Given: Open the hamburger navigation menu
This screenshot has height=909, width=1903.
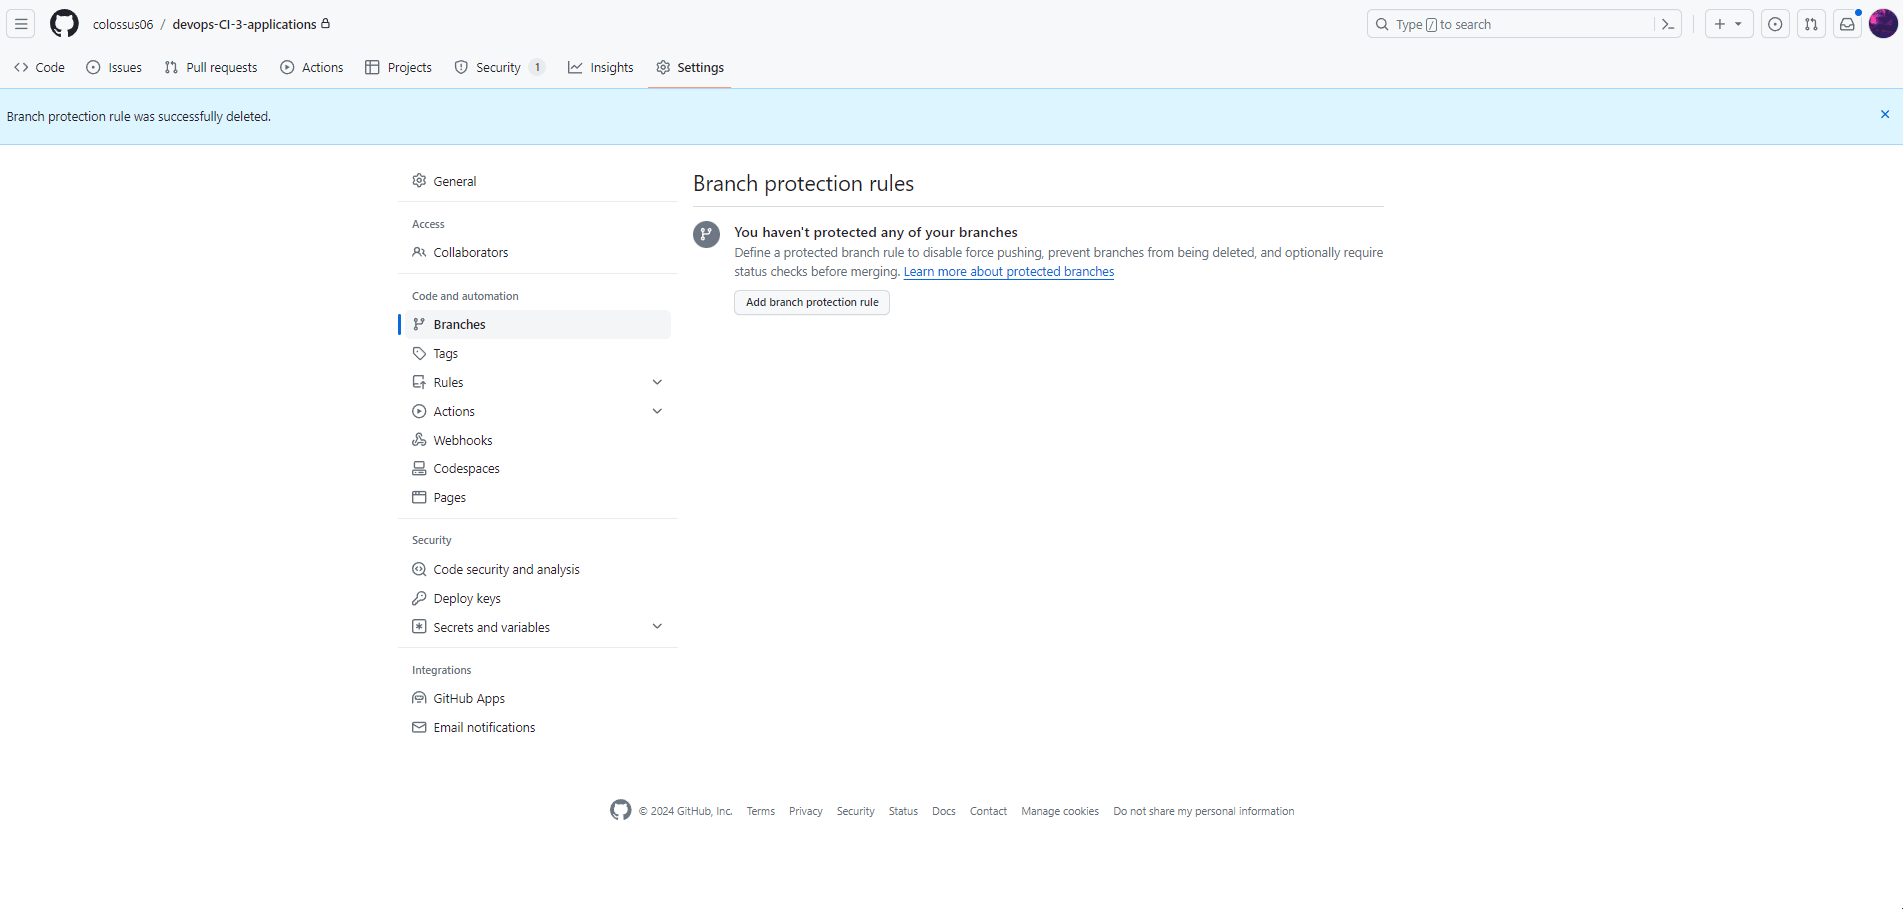Looking at the screenshot, I should pyautogui.click(x=21, y=24).
